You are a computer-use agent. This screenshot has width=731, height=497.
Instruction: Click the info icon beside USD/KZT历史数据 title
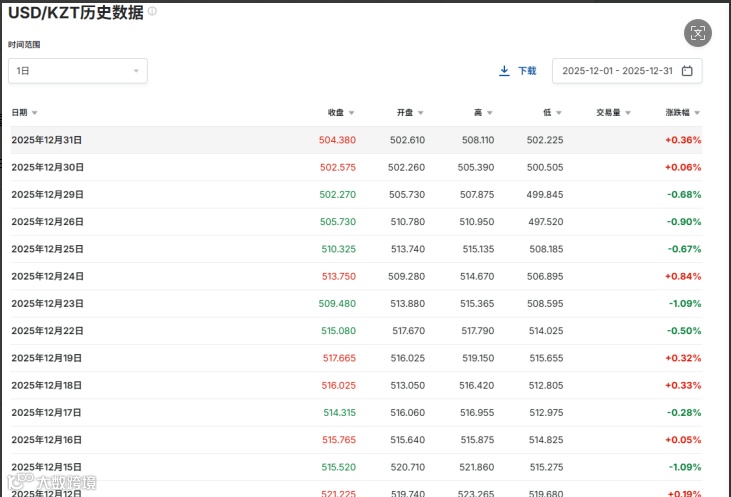point(152,11)
